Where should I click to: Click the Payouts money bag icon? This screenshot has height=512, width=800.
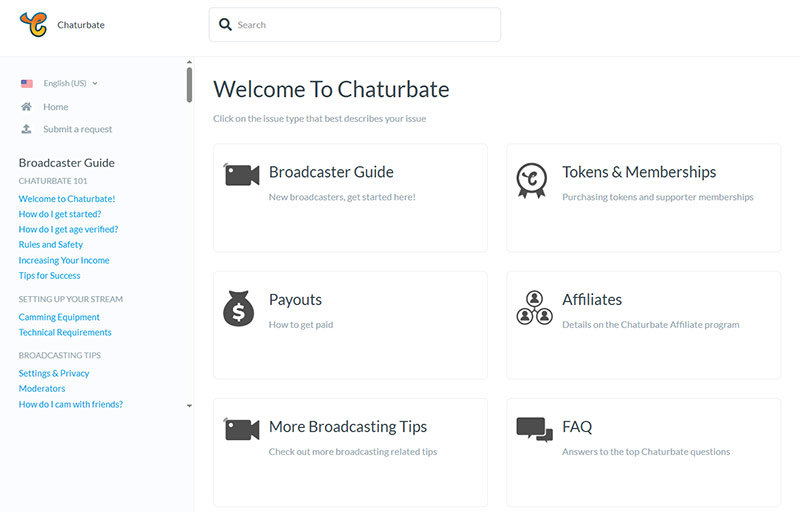(x=238, y=309)
